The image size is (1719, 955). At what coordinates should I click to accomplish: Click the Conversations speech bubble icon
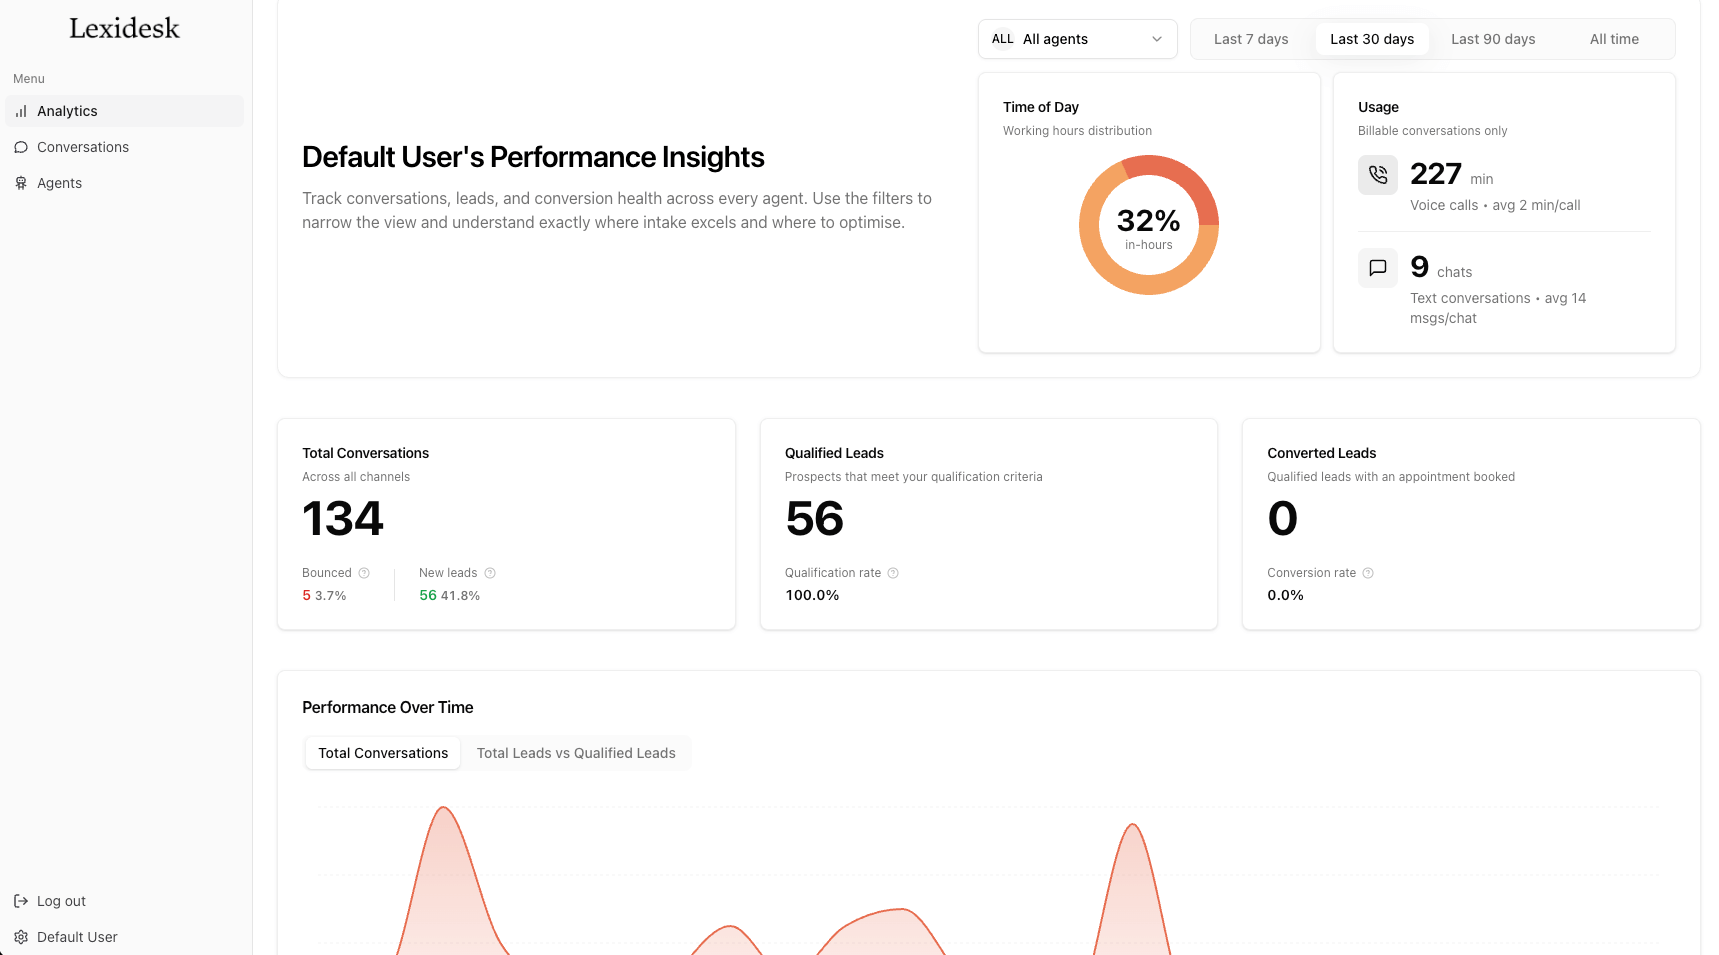21,147
